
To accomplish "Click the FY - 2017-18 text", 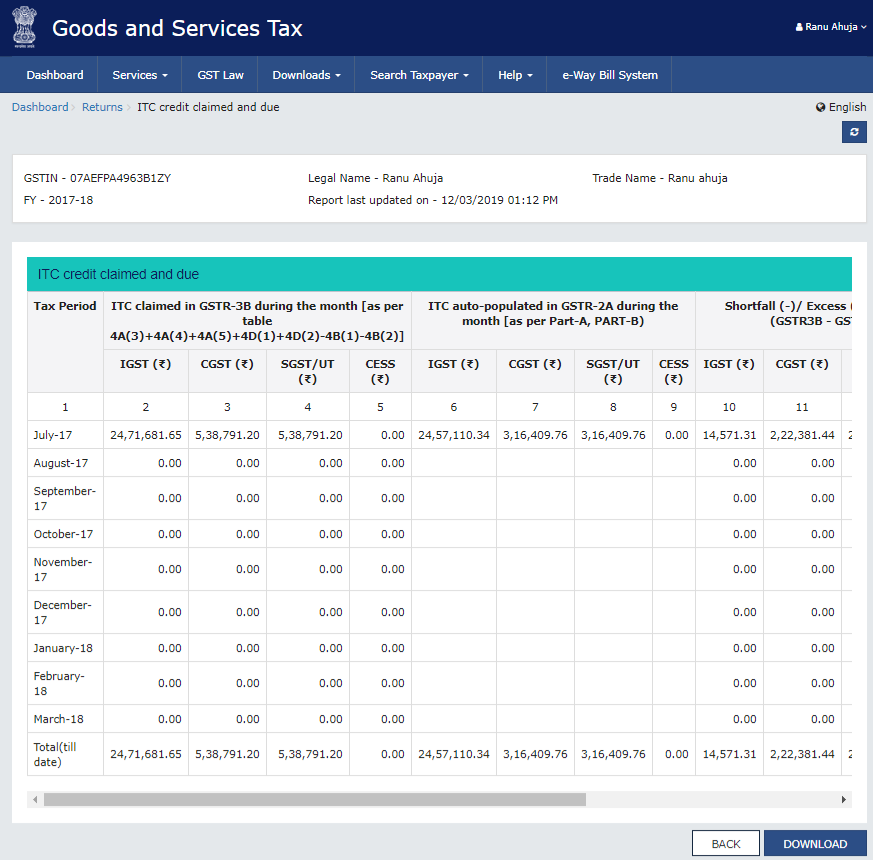I will click(58, 200).
